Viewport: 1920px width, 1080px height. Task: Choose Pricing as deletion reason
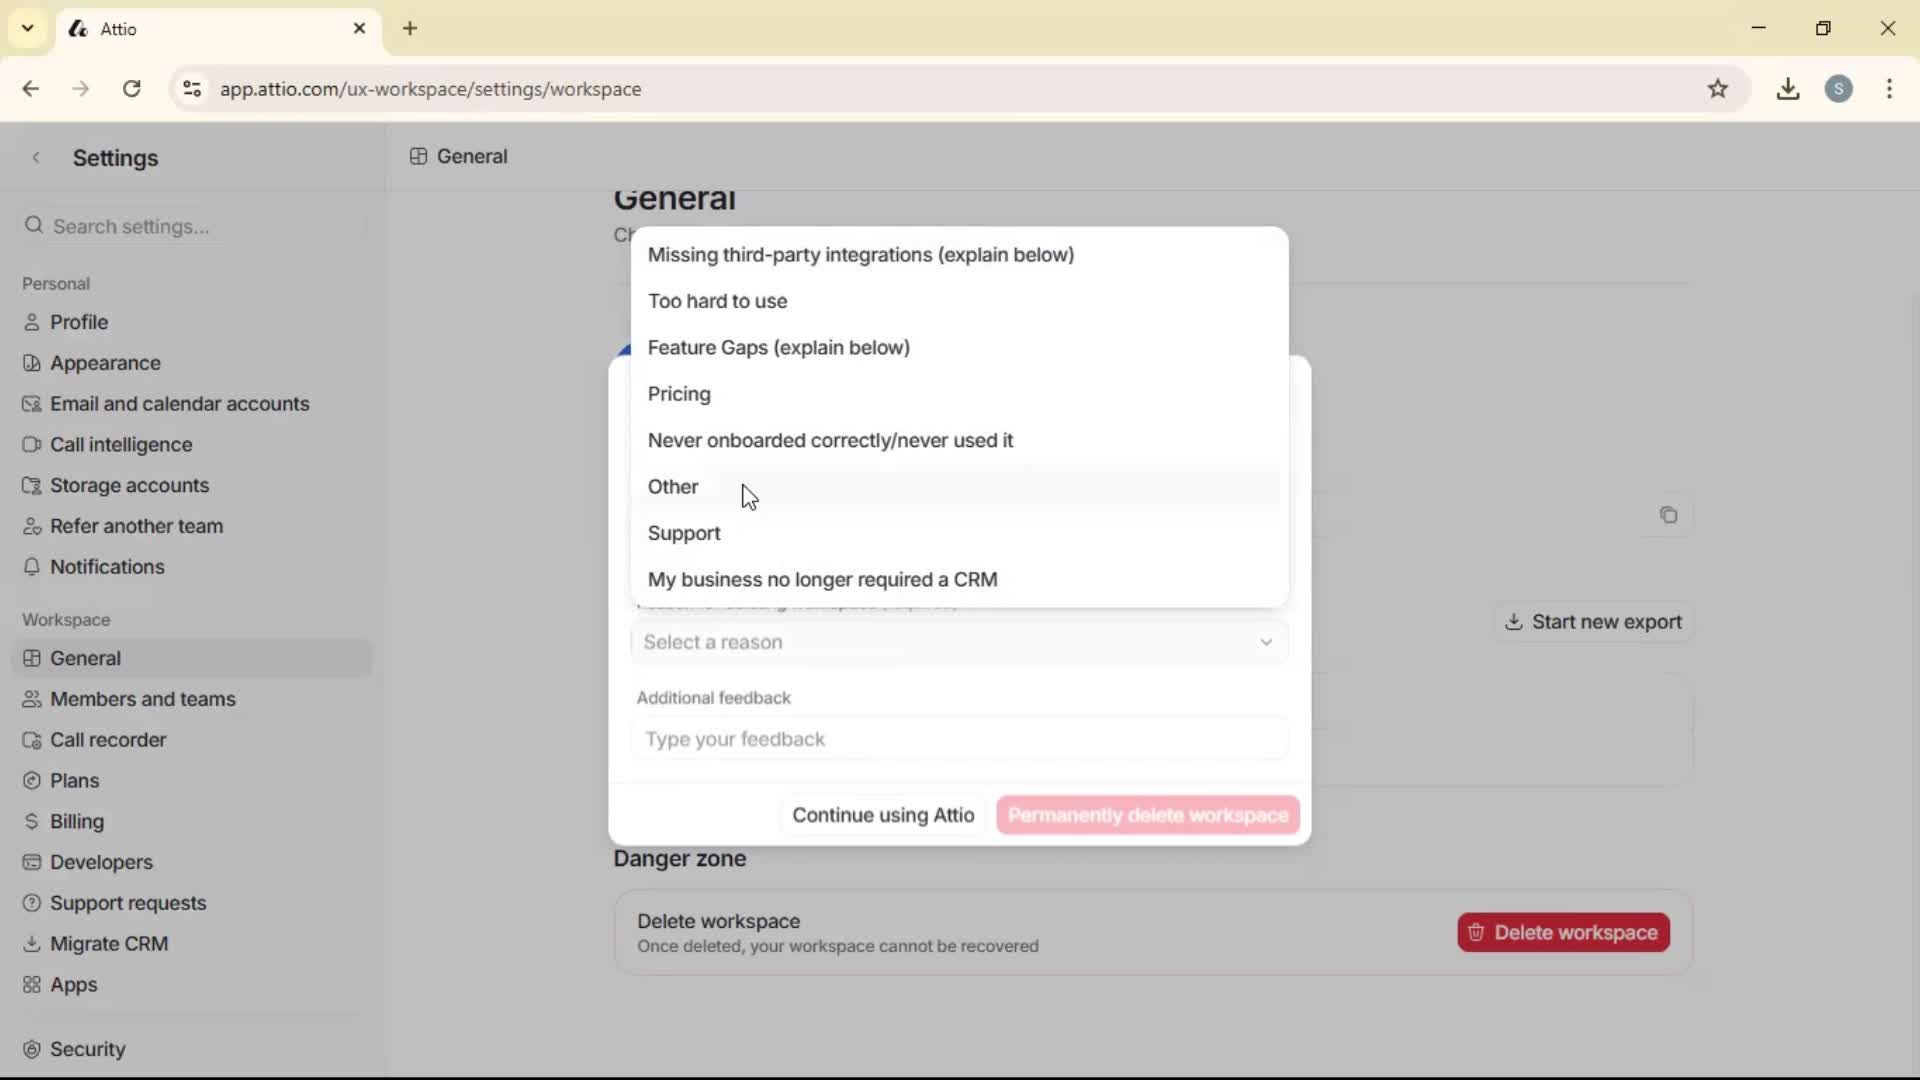[x=679, y=394]
